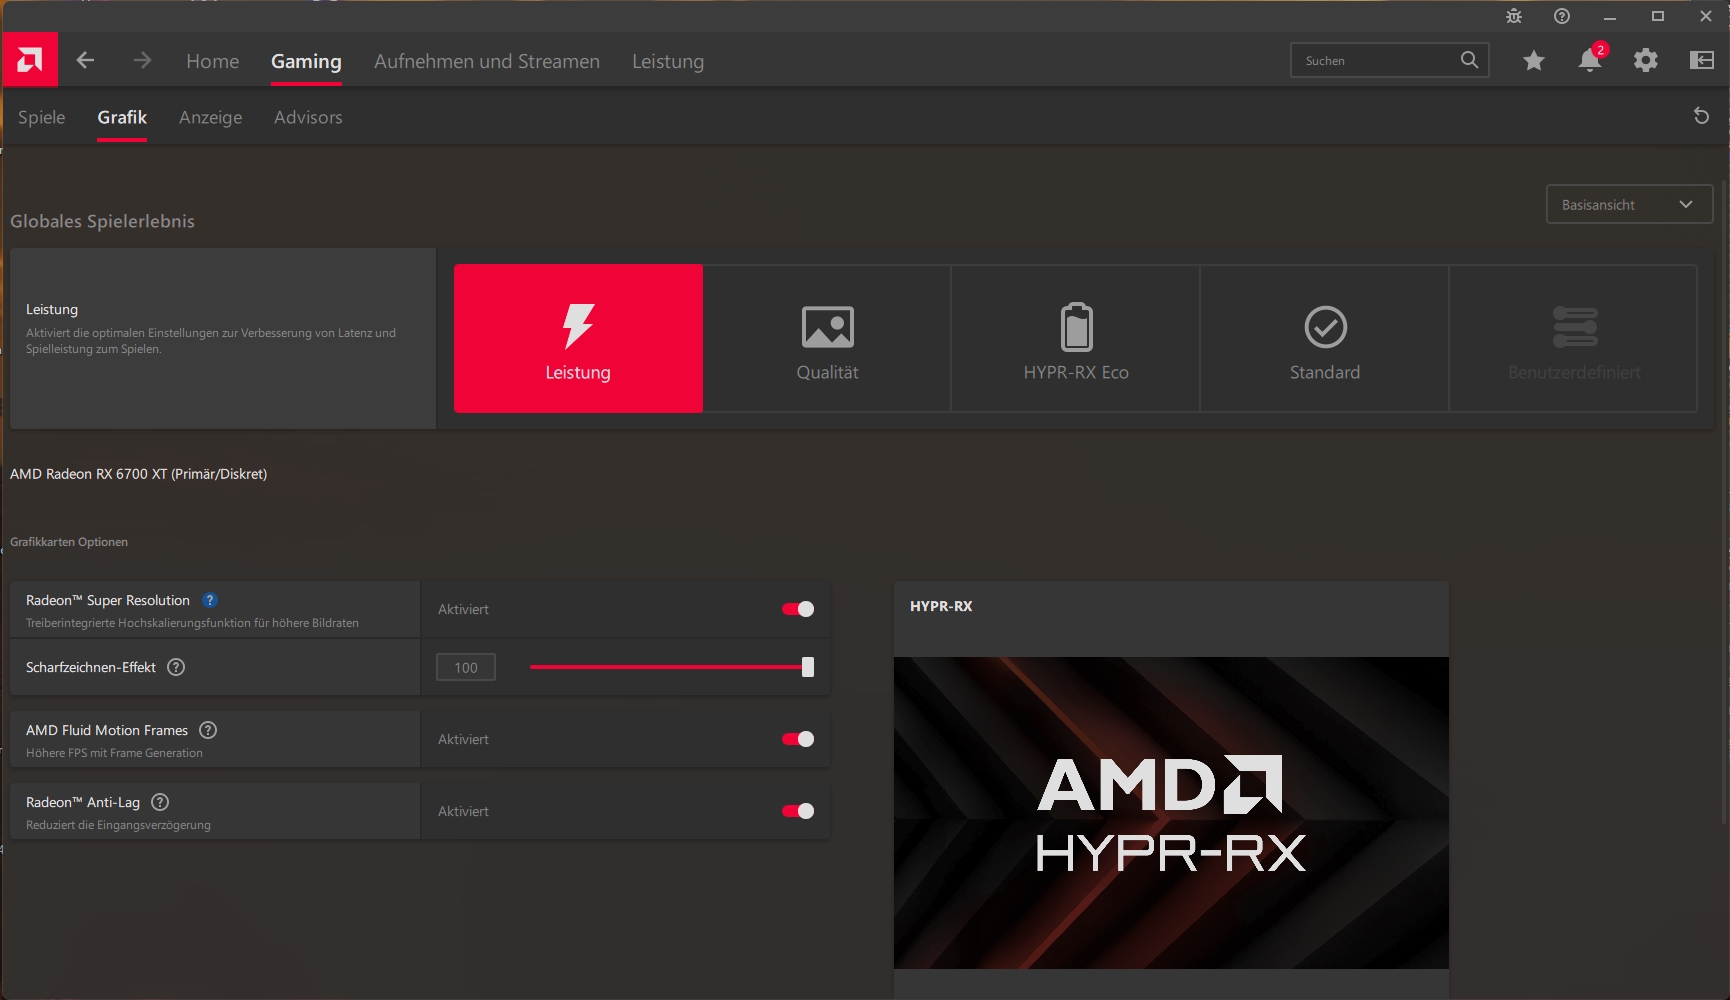1730x1000 pixels.
Task: Click the Grafikkarten Optionen label
Action: click(x=69, y=542)
